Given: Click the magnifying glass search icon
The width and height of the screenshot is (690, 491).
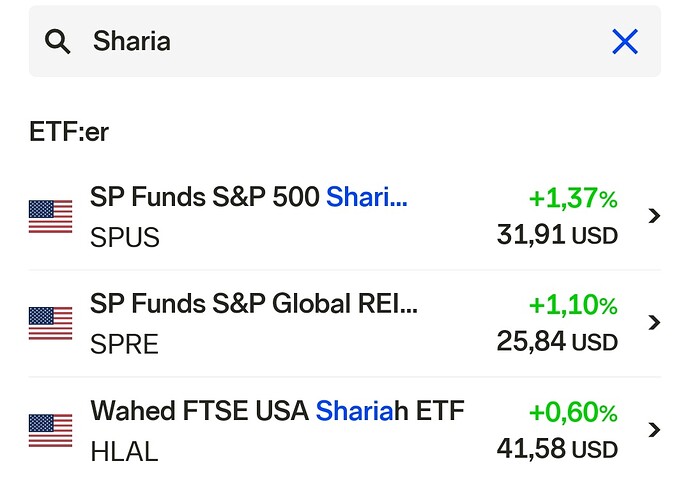Looking at the screenshot, I should pyautogui.click(x=59, y=42).
